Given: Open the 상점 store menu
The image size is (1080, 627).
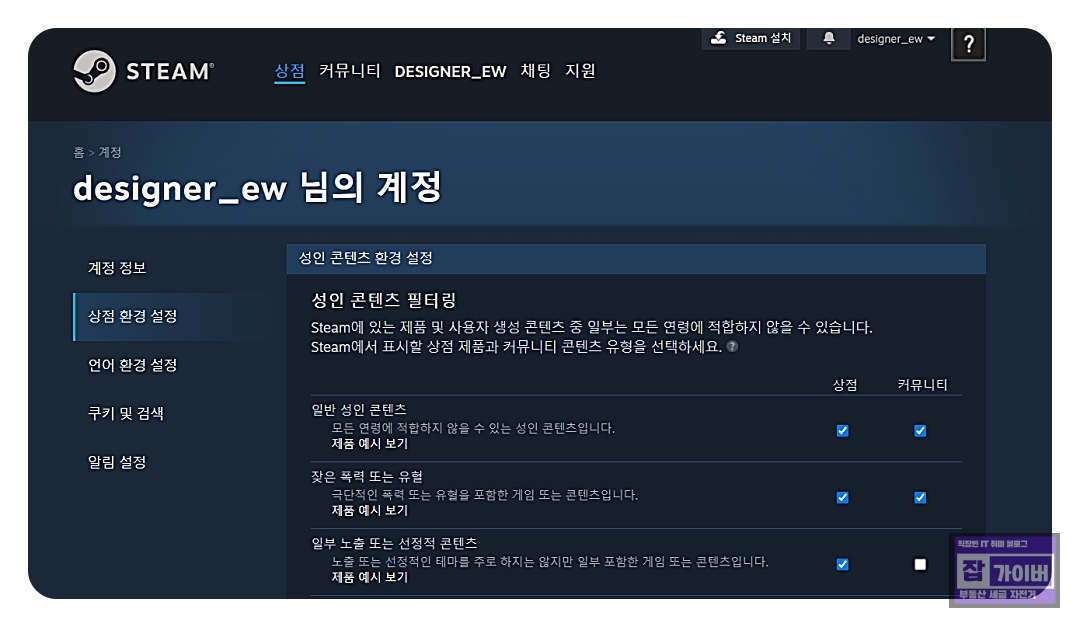Looking at the screenshot, I should coord(289,71).
